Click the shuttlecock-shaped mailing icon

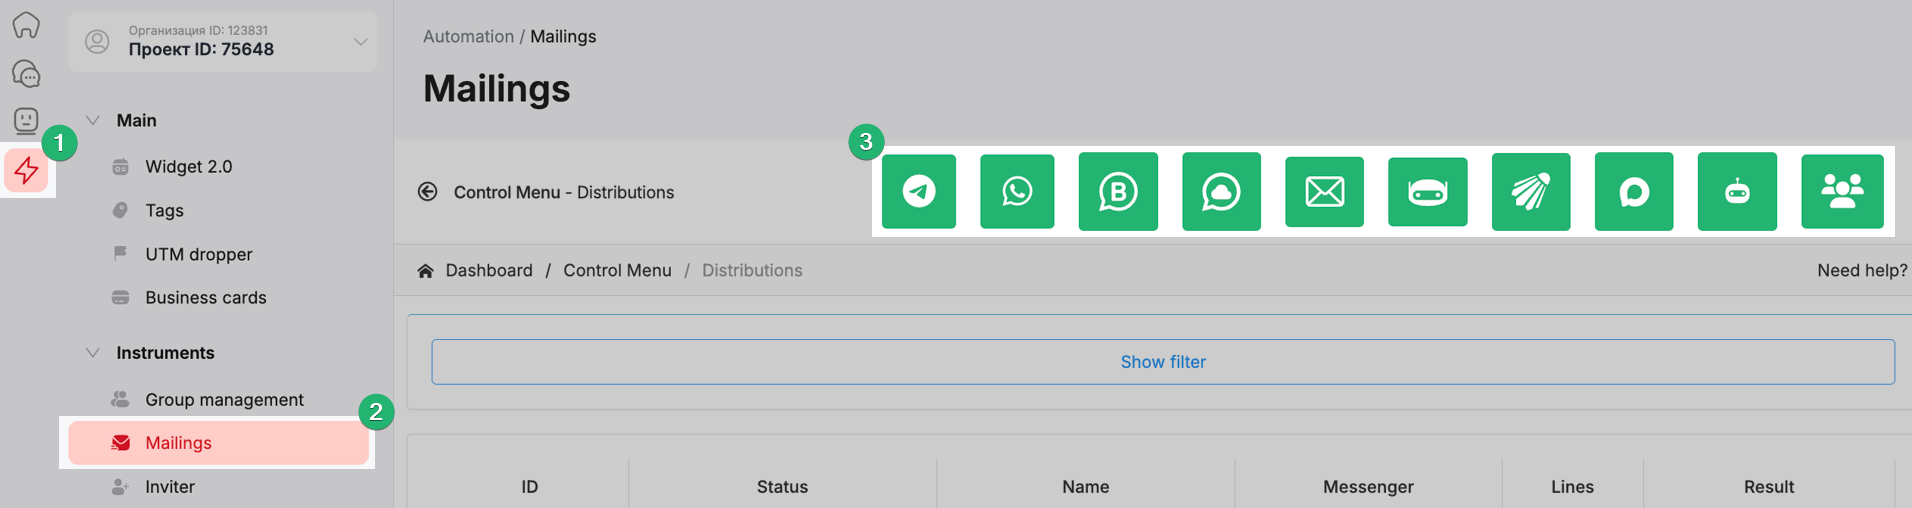coord(1530,191)
